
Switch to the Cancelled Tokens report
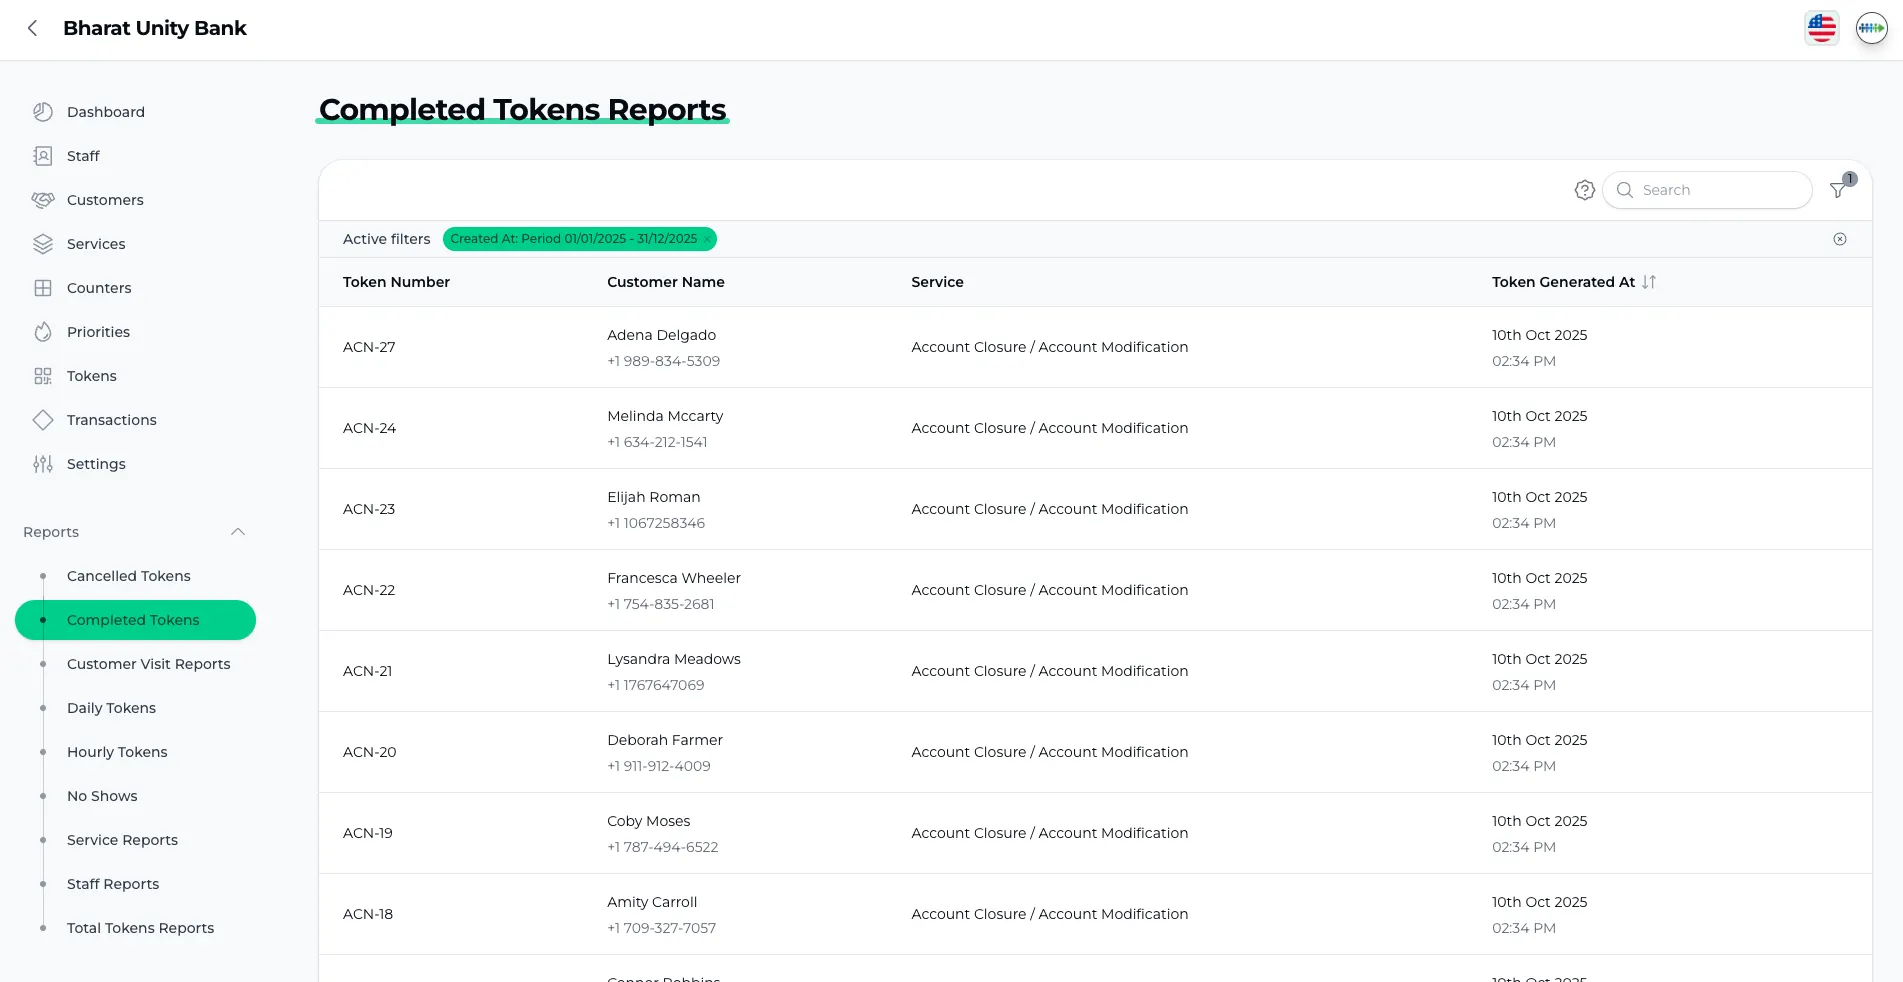pyautogui.click(x=128, y=576)
